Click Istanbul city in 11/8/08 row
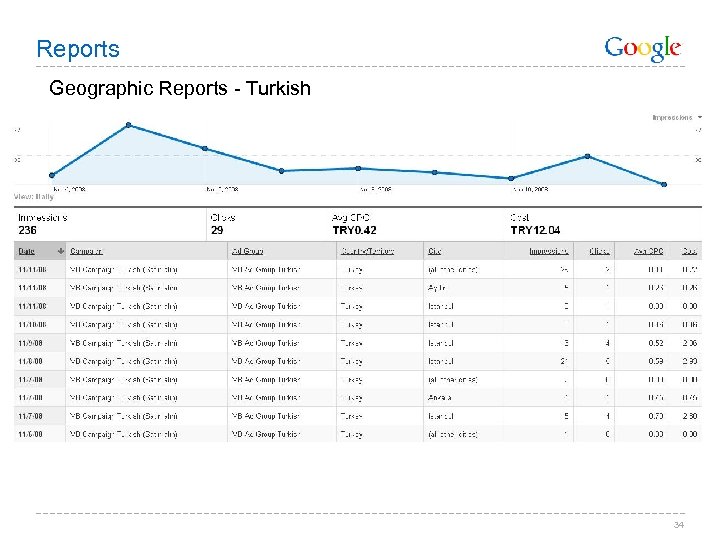The image size is (720, 540). pos(441,361)
